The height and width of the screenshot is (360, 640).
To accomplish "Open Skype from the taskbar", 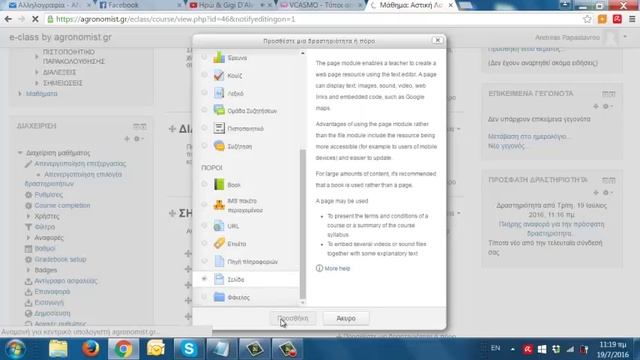I will click(x=189, y=349).
